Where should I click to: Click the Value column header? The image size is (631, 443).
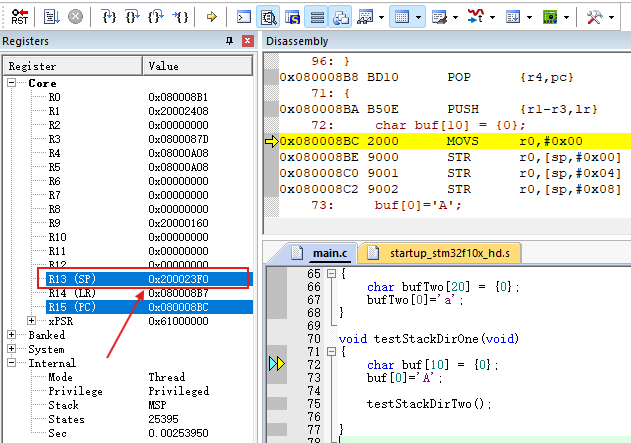click(x=198, y=66)
